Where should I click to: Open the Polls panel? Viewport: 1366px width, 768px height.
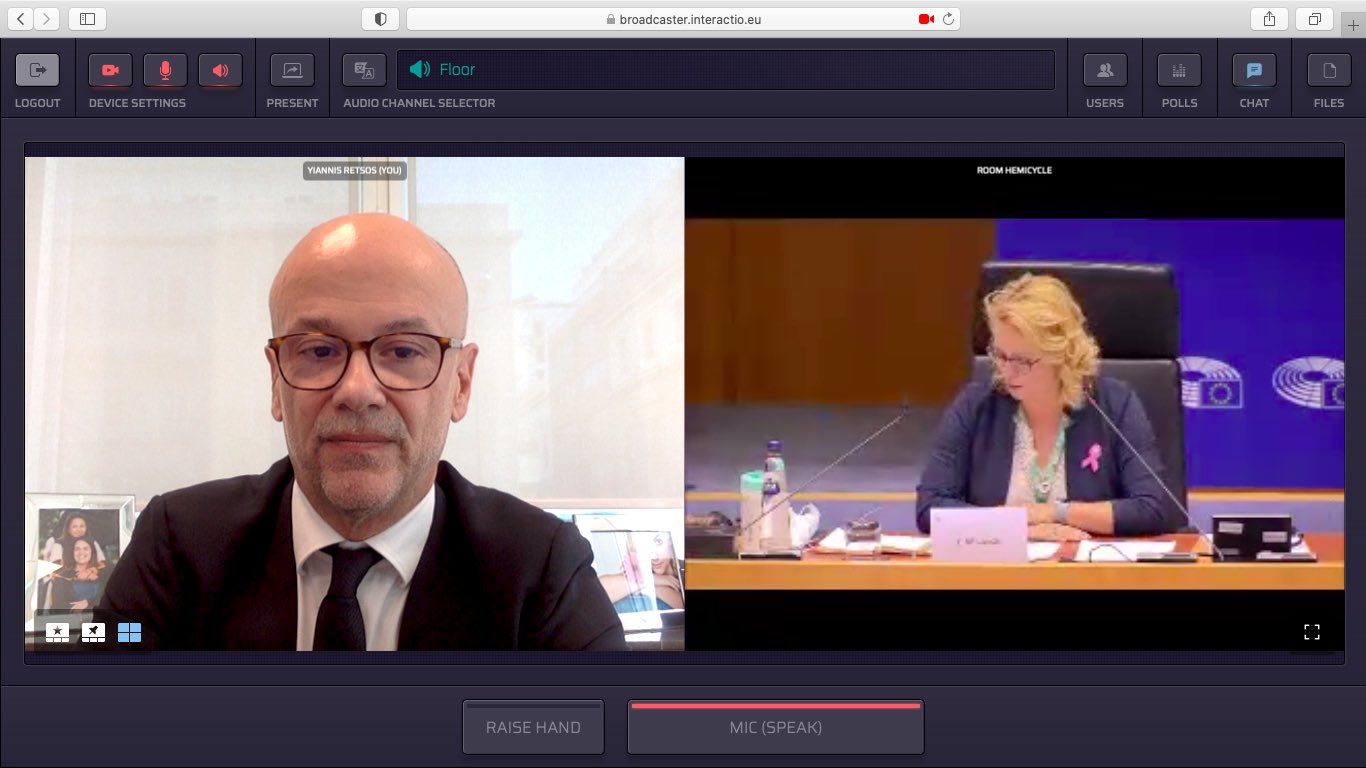(1179, 70)
